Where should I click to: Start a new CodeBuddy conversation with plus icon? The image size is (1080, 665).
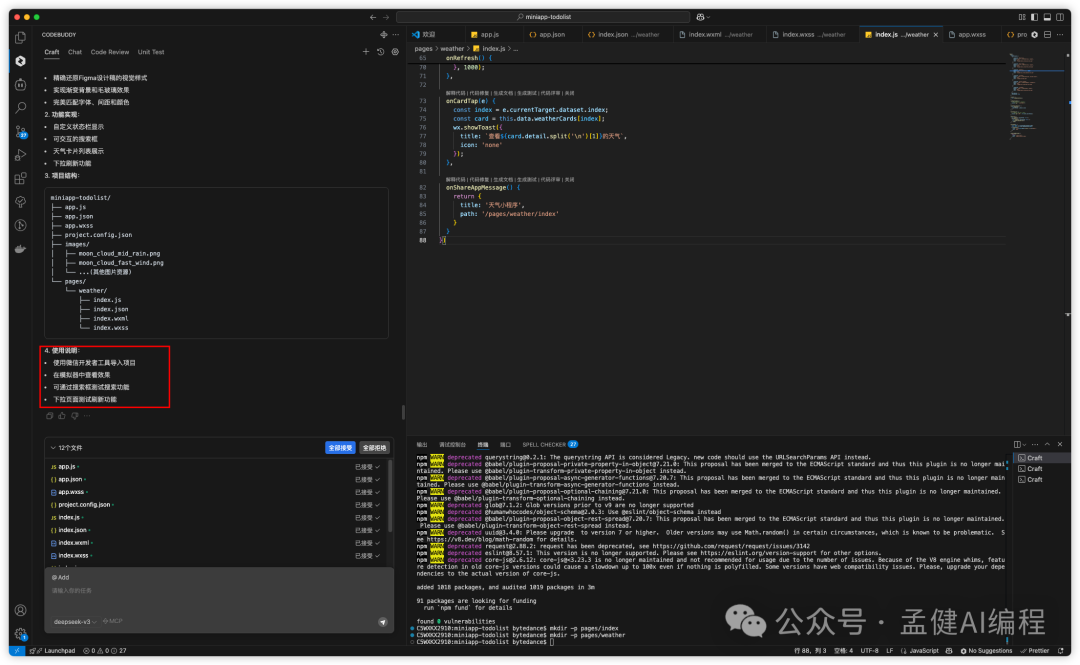tap(366, 52)
